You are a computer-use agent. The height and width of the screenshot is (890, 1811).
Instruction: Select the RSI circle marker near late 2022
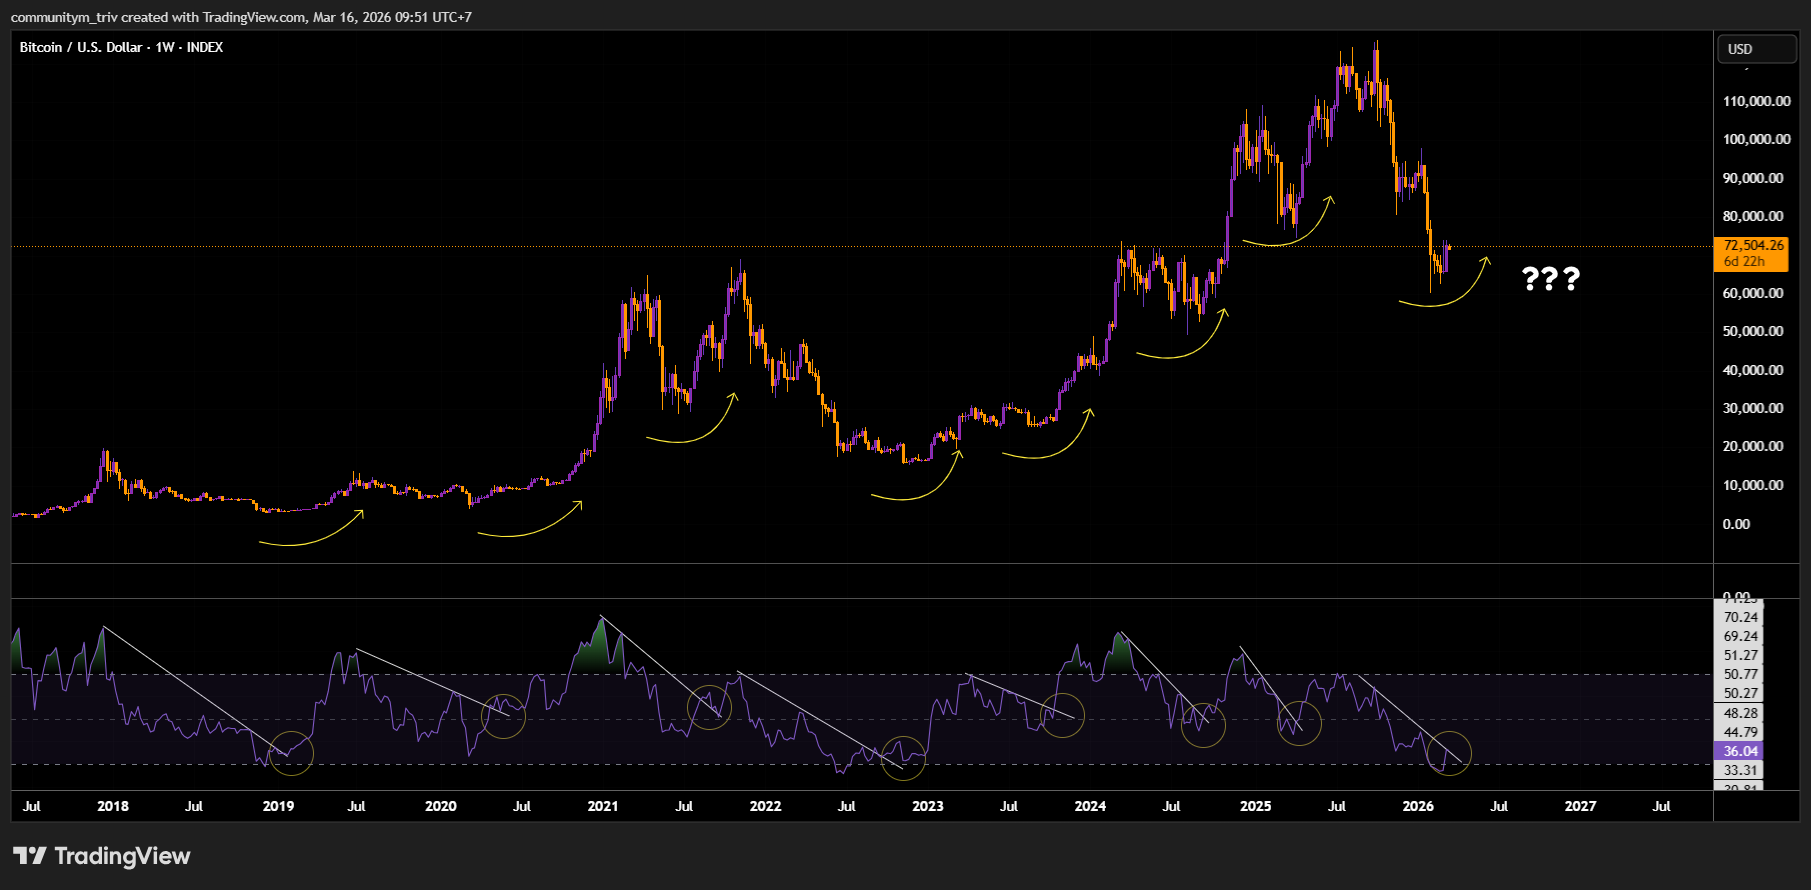click(903, 758)
